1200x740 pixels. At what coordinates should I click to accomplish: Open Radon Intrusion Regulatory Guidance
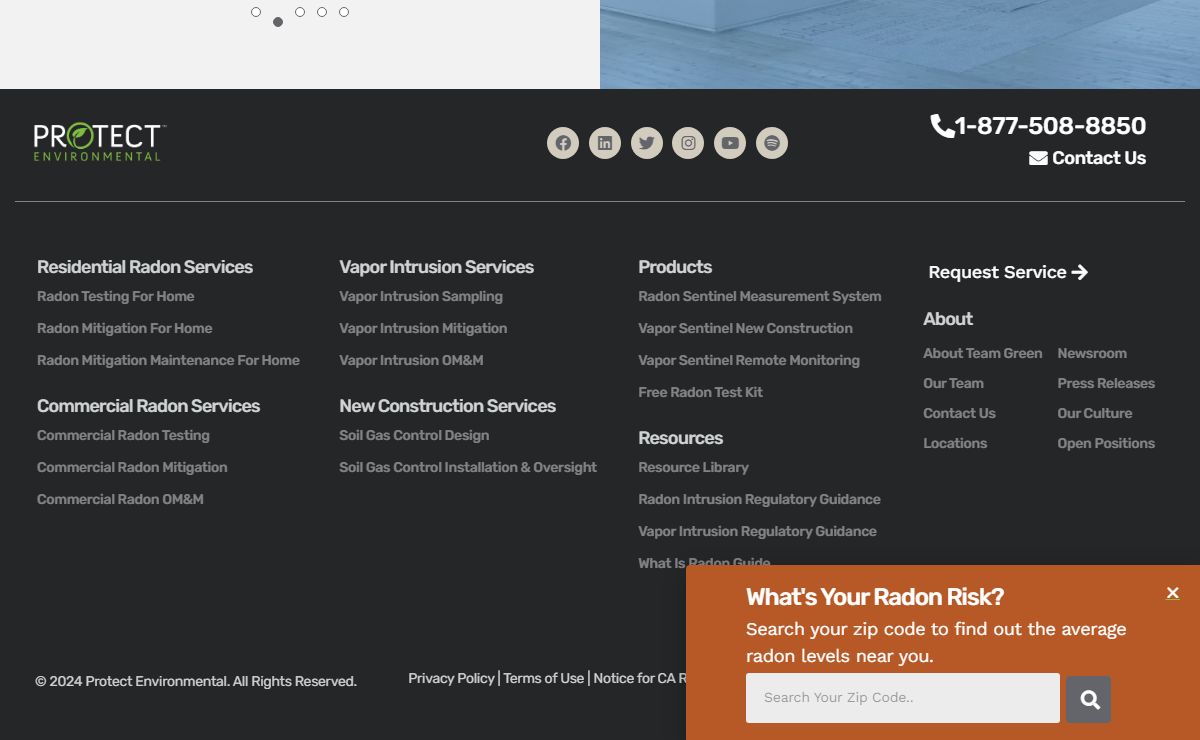tap(759, 499)
